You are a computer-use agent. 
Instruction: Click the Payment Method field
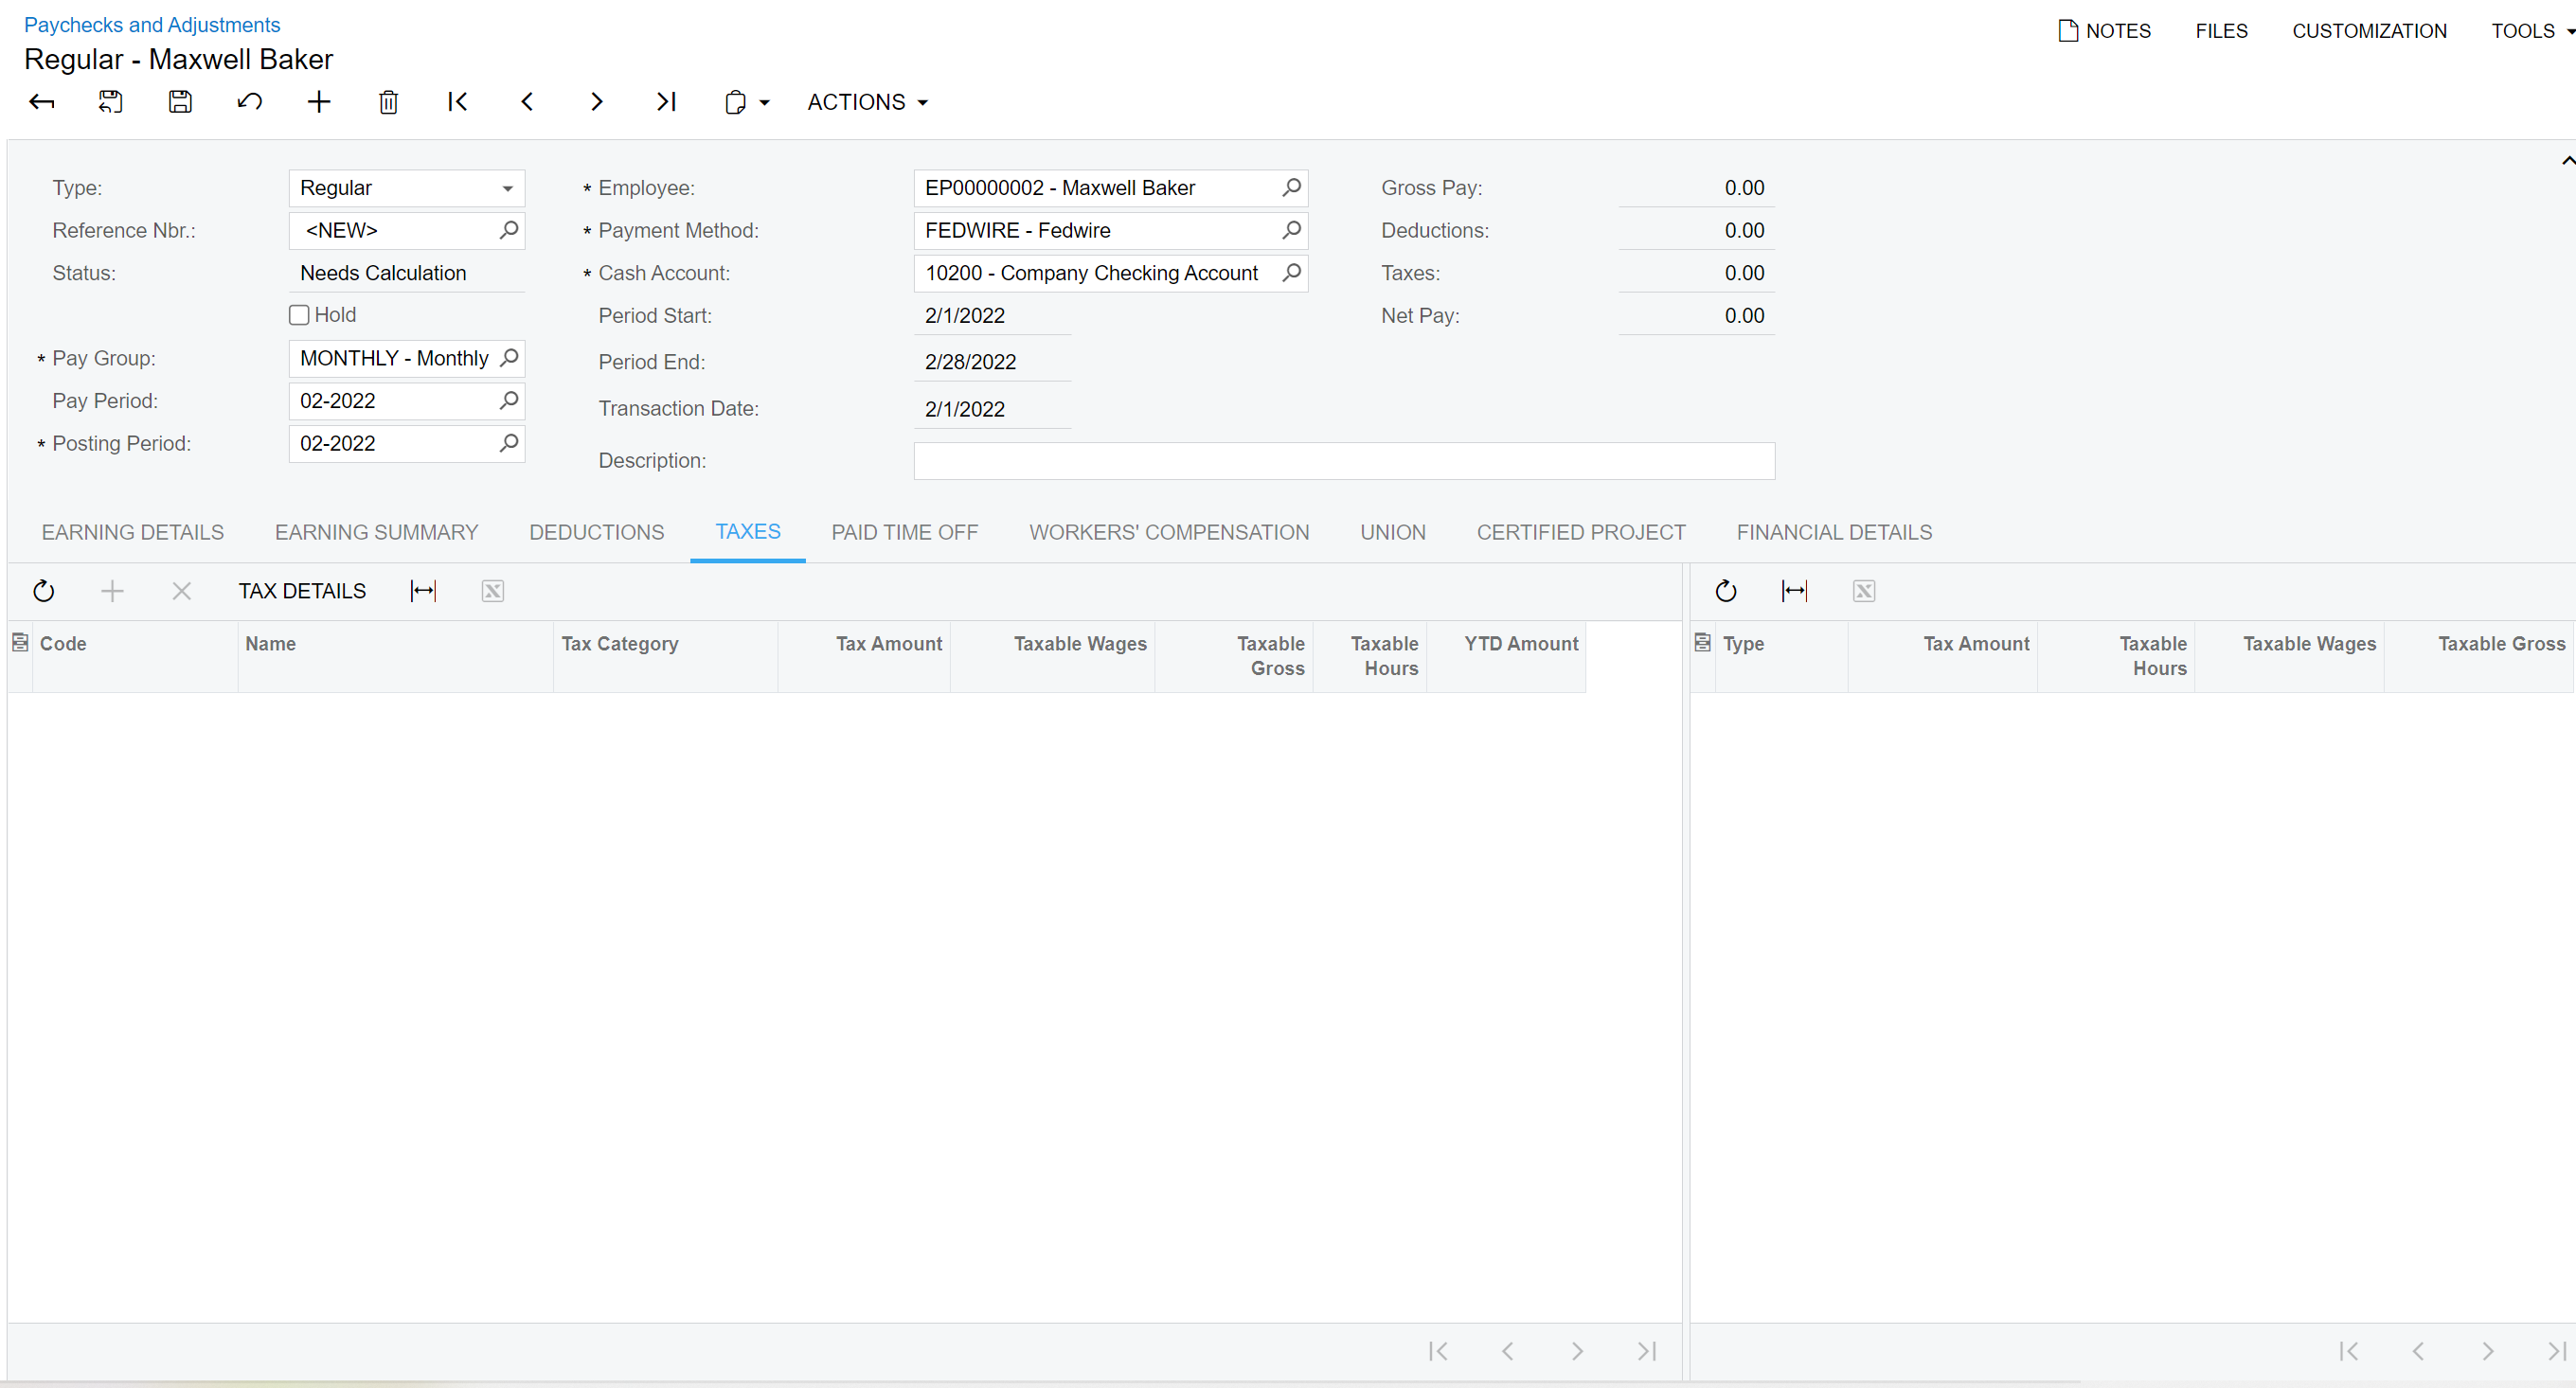[1110, 230]
